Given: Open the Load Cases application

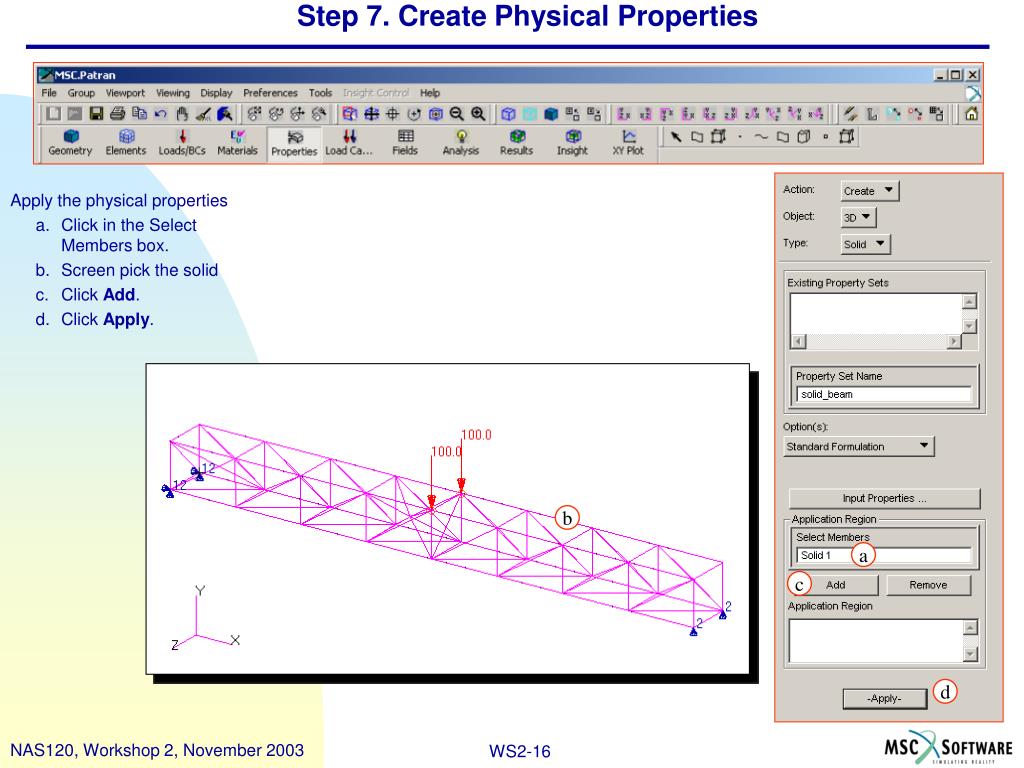Looking at the screenshot, I should click(x=349, y=142).
